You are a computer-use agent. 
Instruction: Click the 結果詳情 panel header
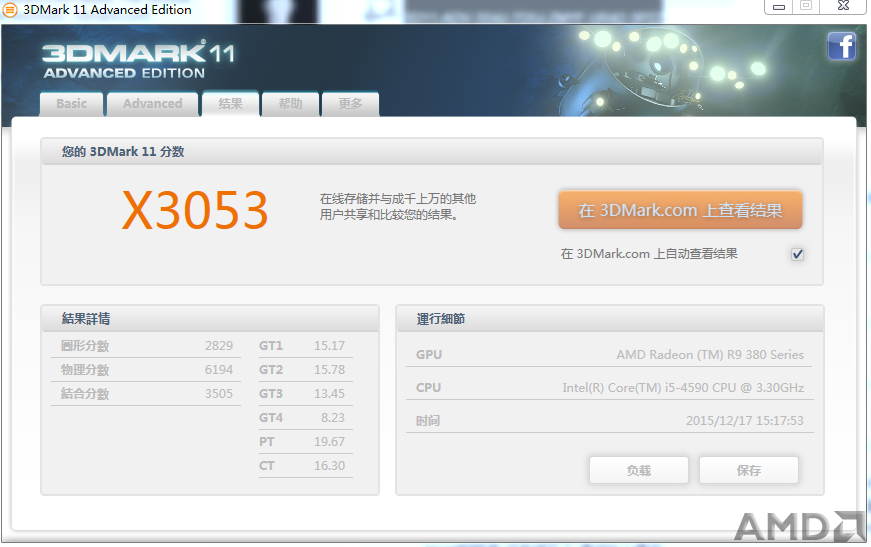click(x=210, y=318)
